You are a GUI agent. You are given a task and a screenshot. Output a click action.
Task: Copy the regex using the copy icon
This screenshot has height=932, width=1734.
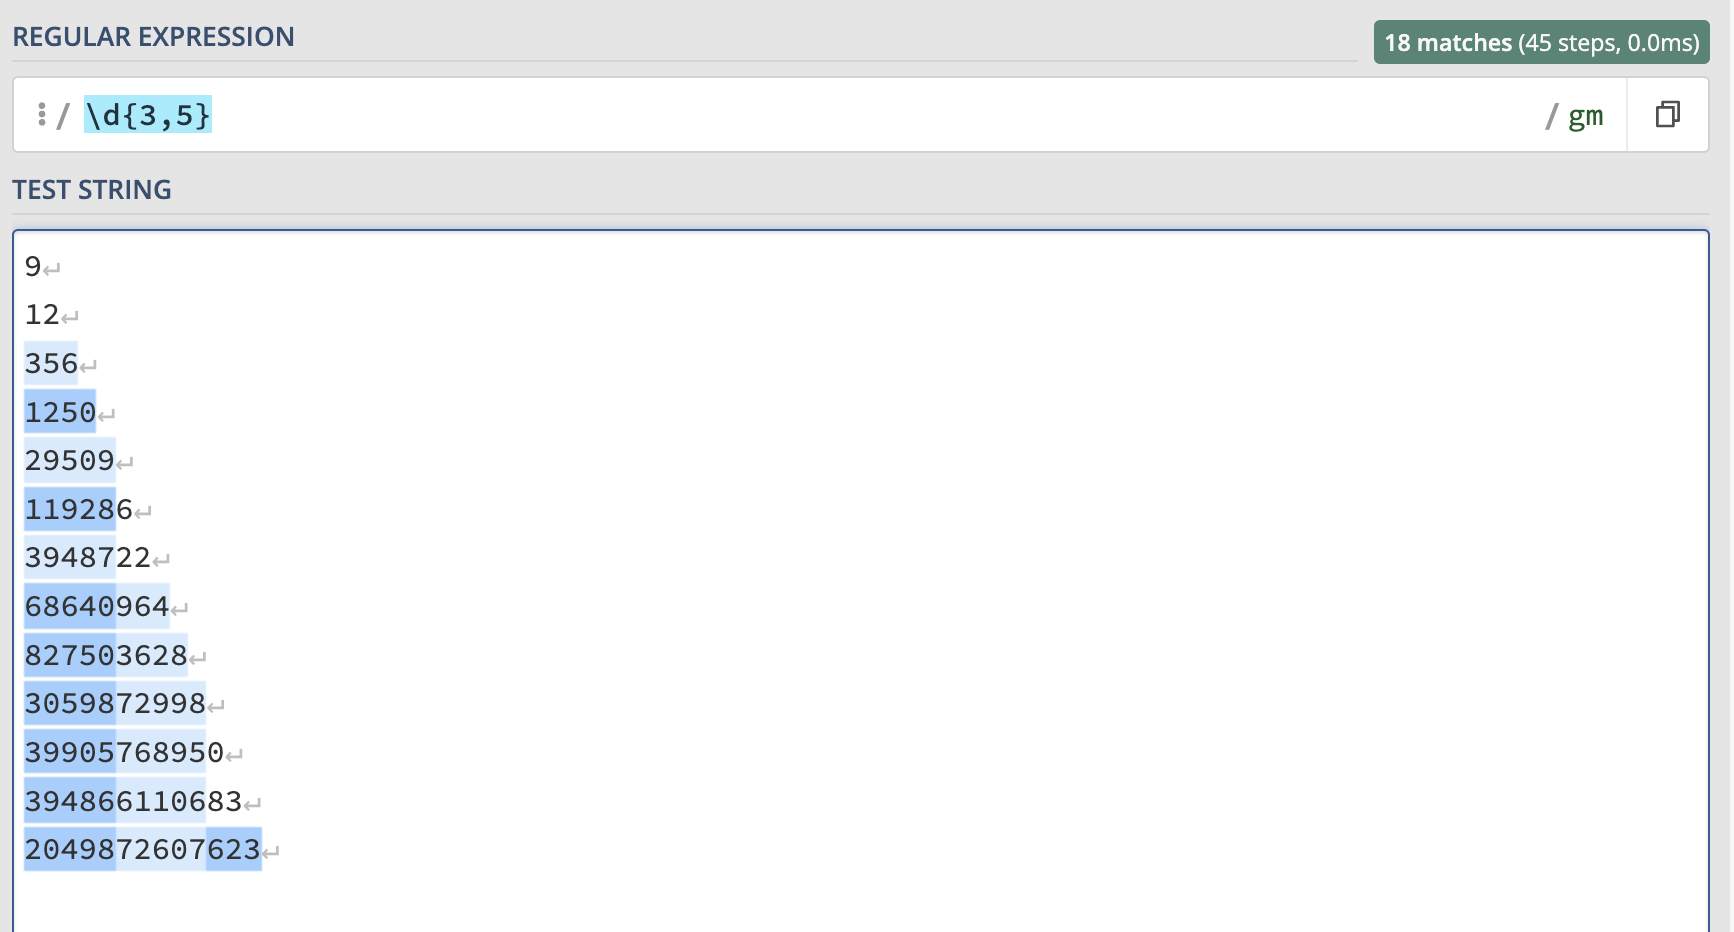(x=1667, y=115)
